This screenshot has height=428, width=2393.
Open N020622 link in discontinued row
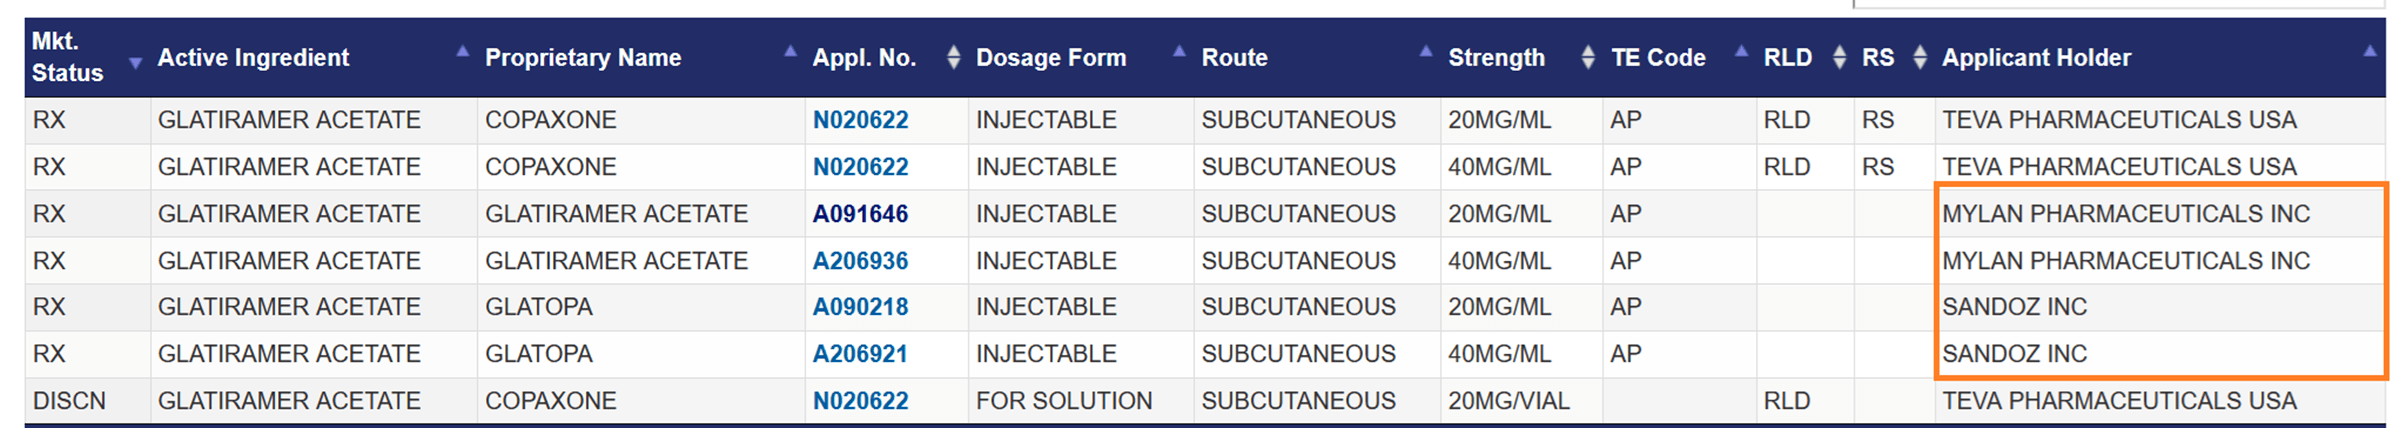point(860,401)
